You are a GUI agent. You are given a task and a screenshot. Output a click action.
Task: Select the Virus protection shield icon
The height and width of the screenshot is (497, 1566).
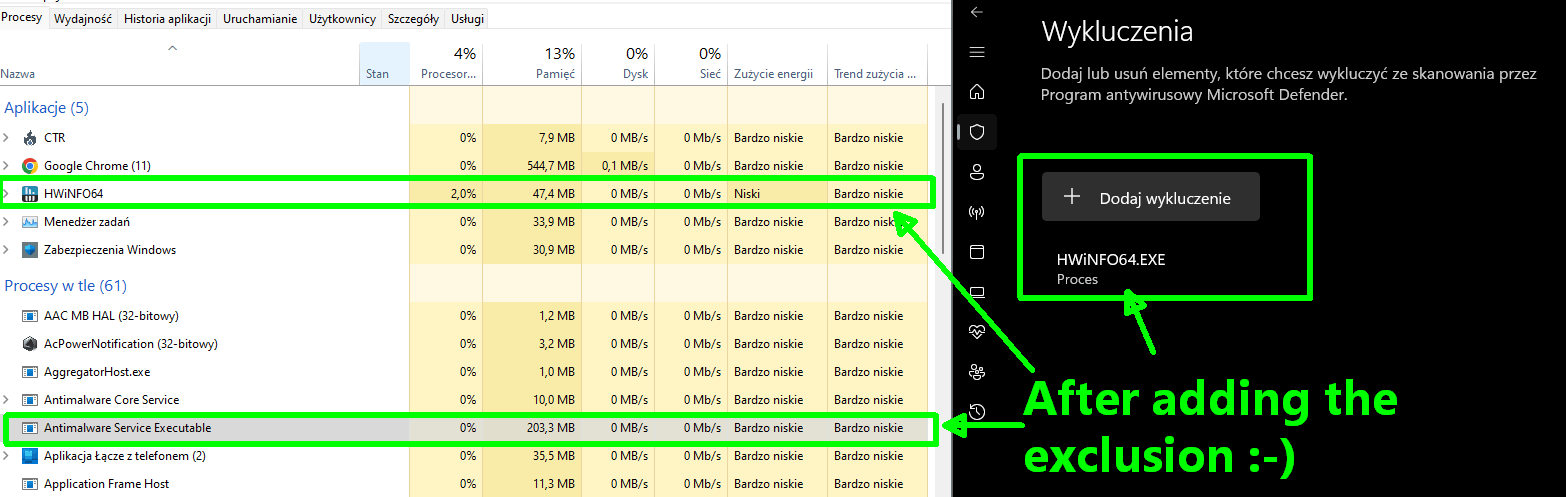point(977,132)
